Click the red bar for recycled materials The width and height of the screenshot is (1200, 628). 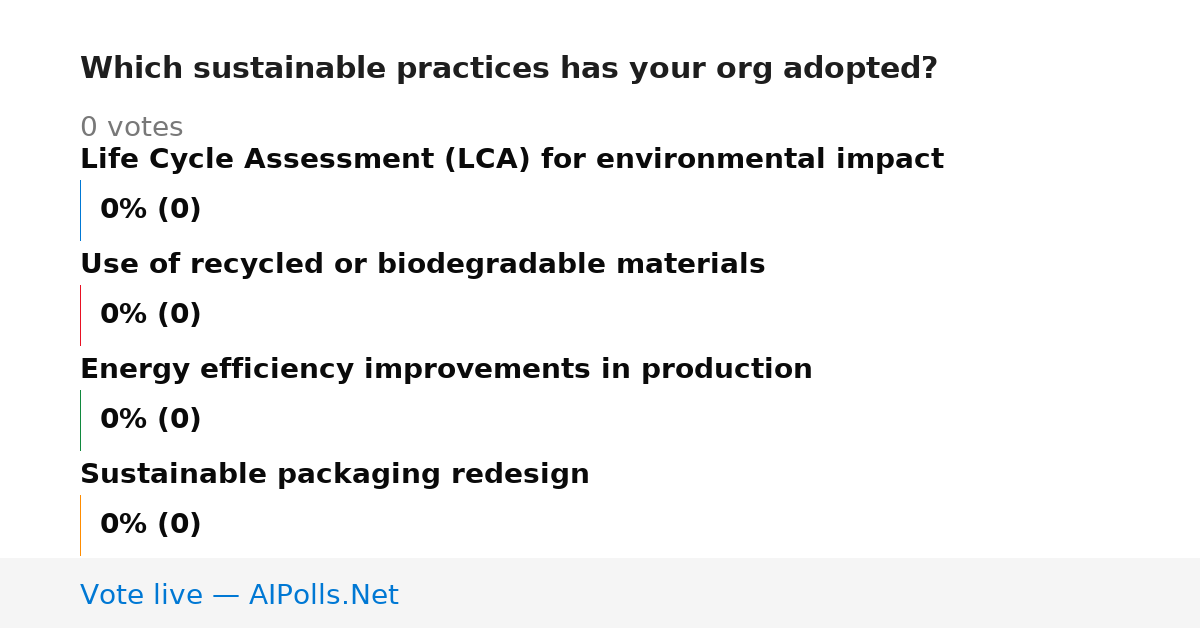(80, 315)
